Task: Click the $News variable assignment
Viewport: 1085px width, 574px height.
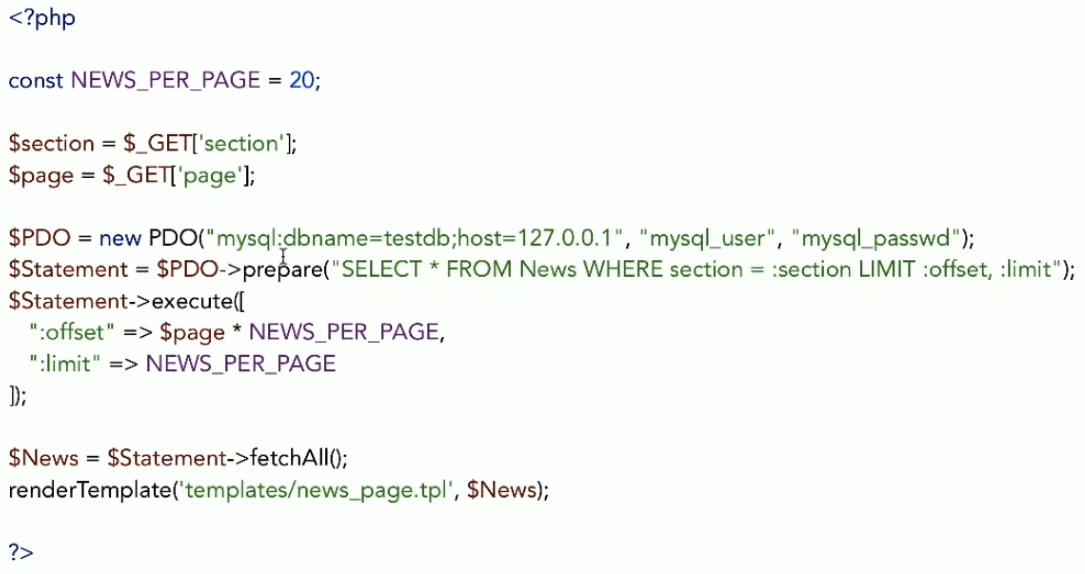Action: (44, 459)
